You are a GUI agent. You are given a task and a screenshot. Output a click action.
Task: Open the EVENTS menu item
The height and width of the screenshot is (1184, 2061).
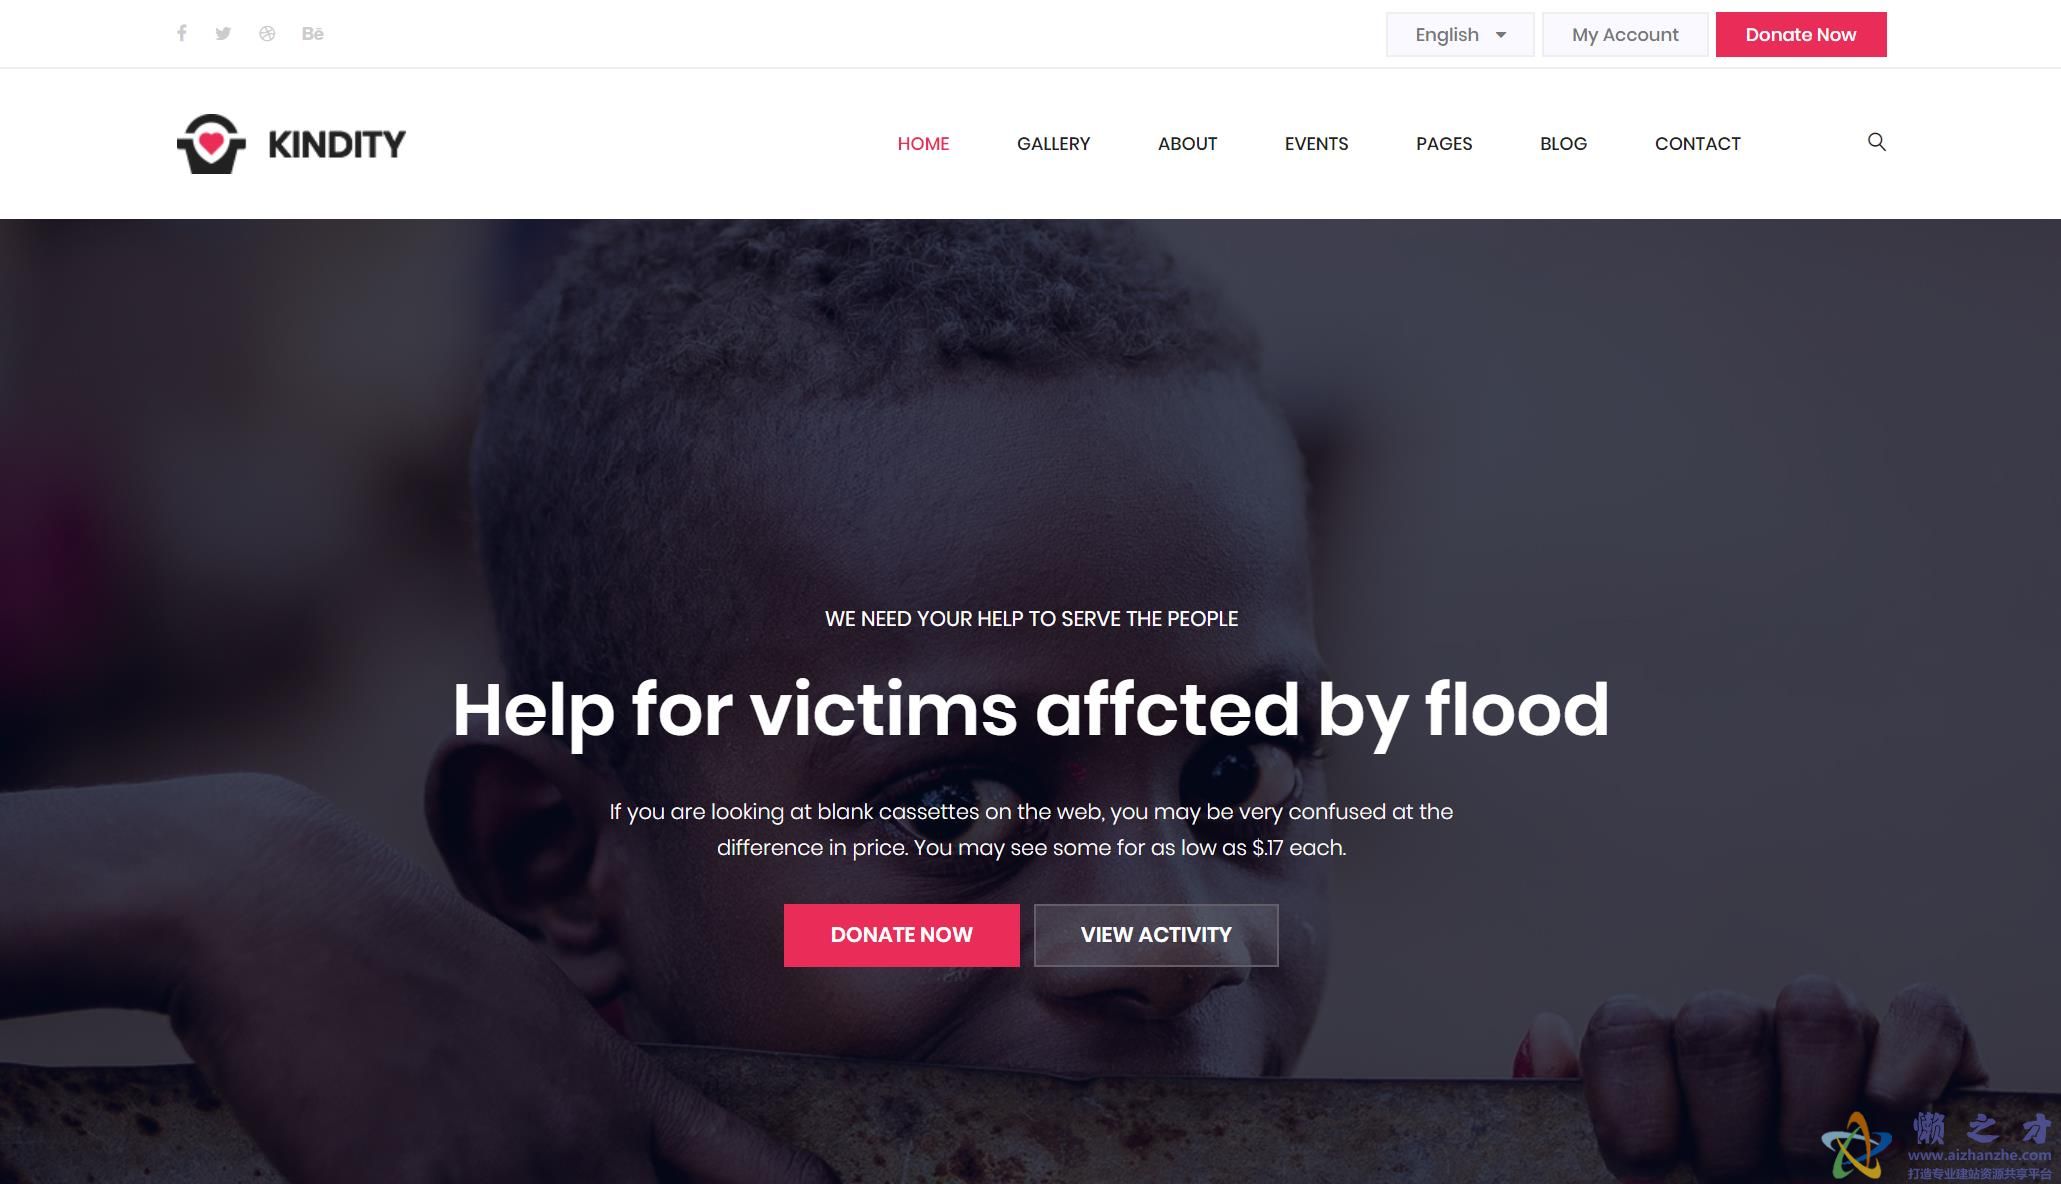point(1316,144)
